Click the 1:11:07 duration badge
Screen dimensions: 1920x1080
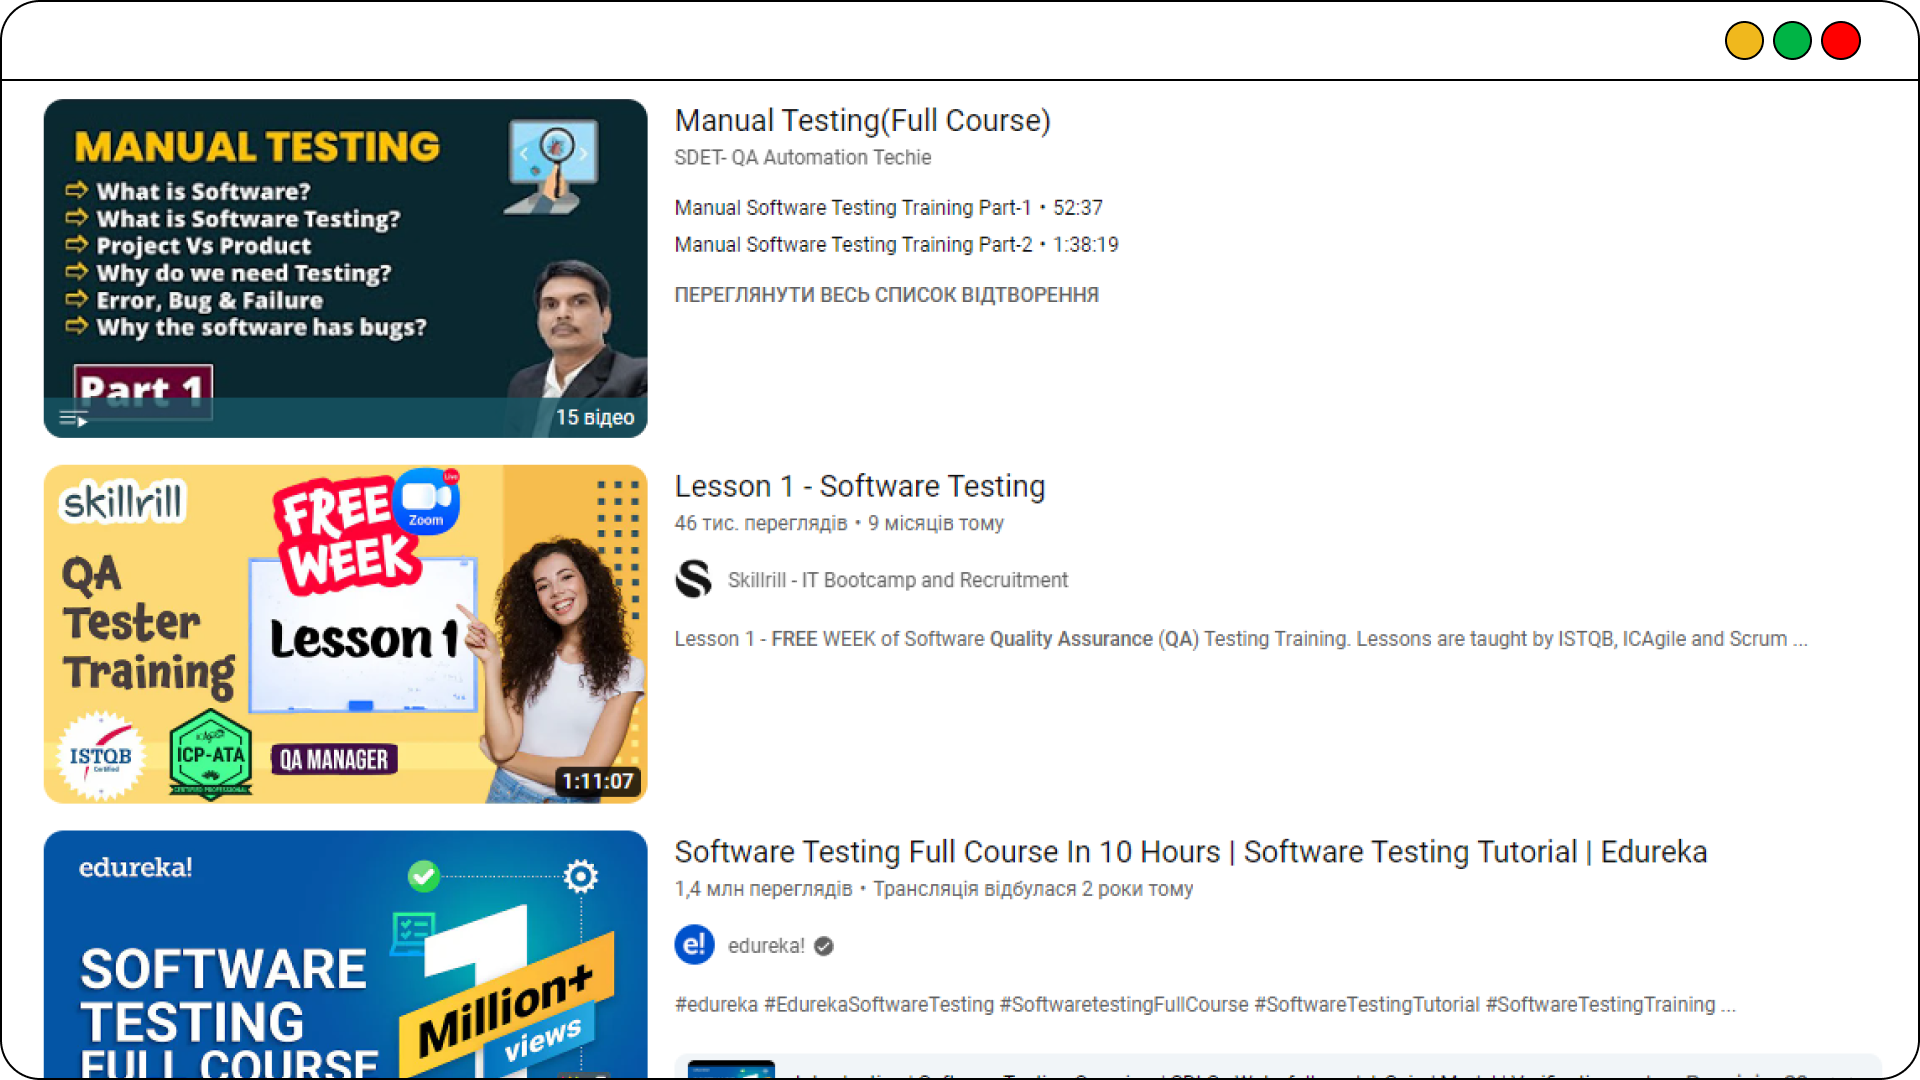[597, 781]
